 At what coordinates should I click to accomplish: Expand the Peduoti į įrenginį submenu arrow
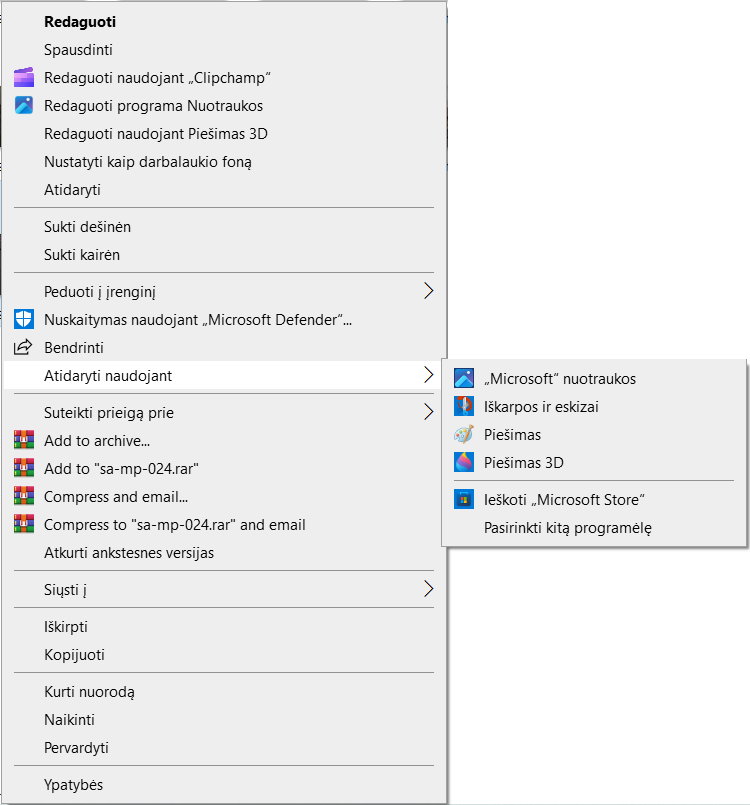point(428,292)
